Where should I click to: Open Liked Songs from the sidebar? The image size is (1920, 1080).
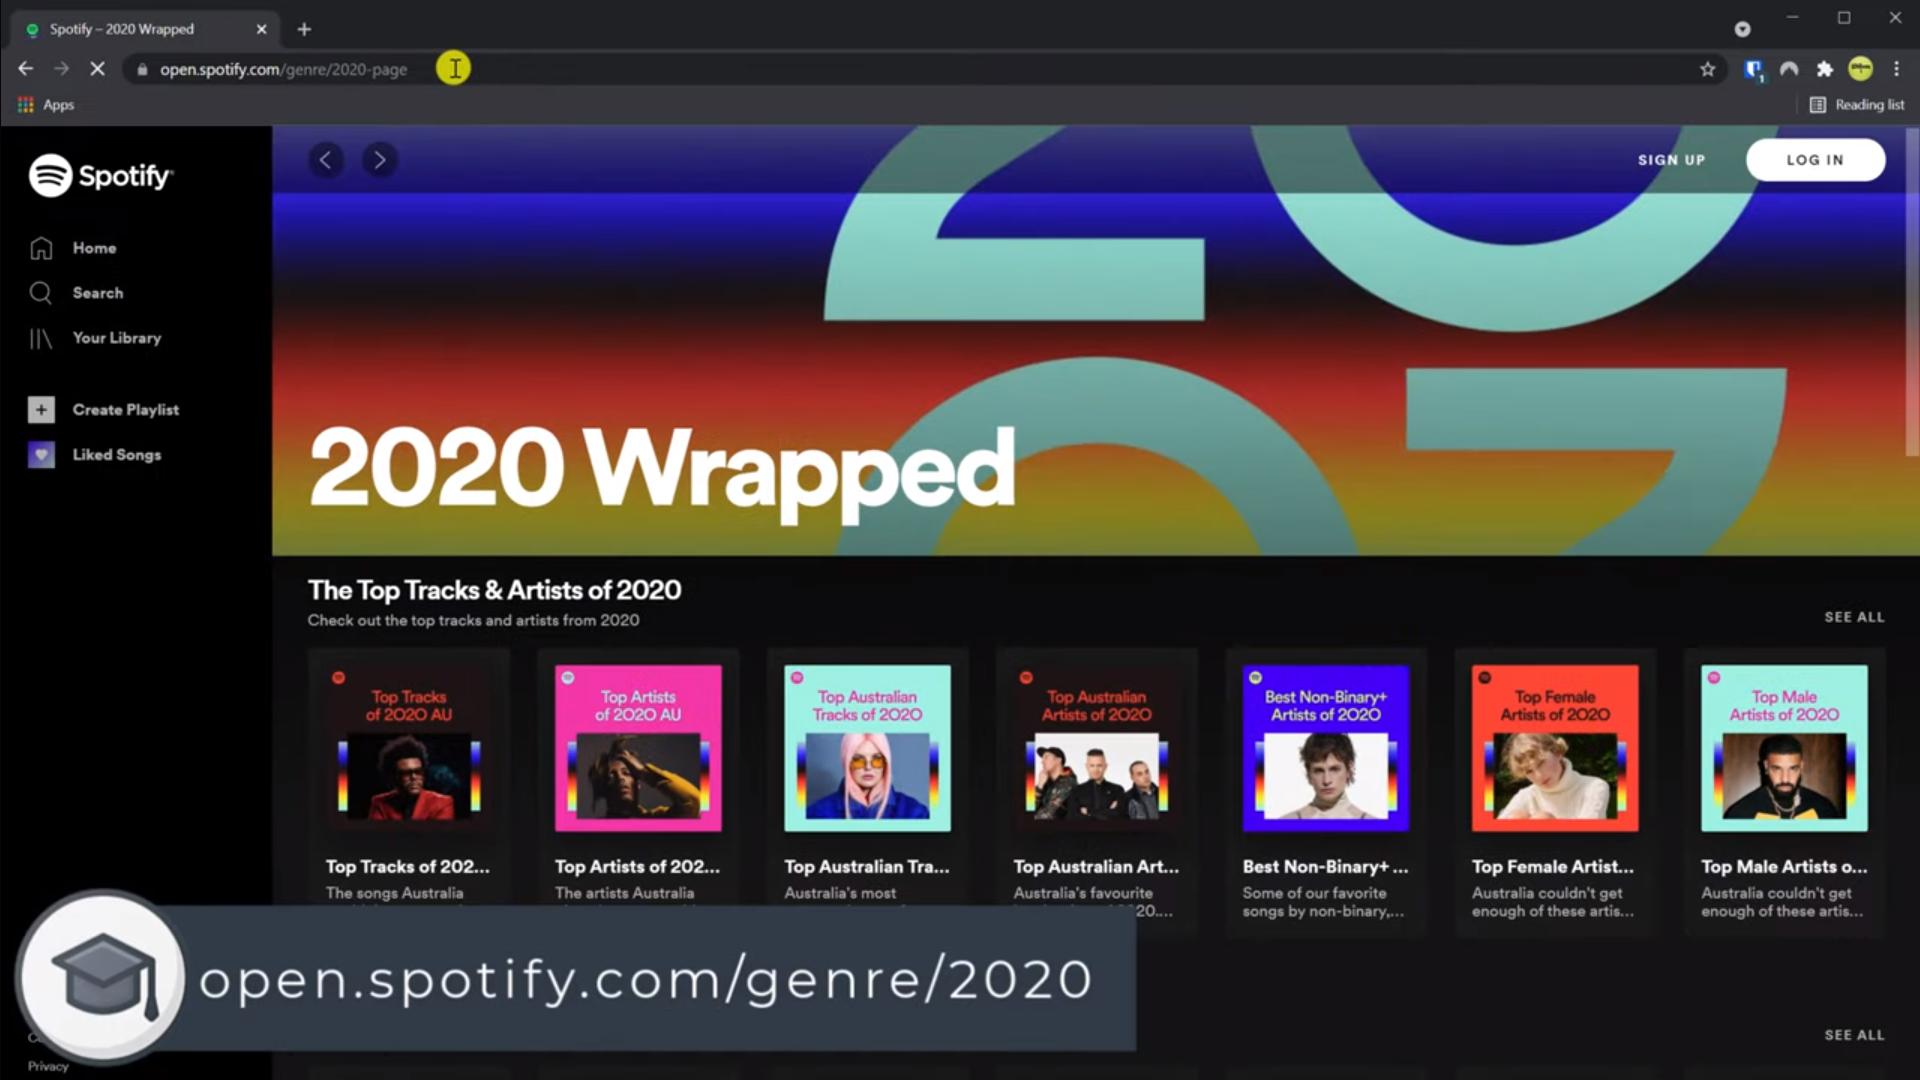(x=116, y=454)
